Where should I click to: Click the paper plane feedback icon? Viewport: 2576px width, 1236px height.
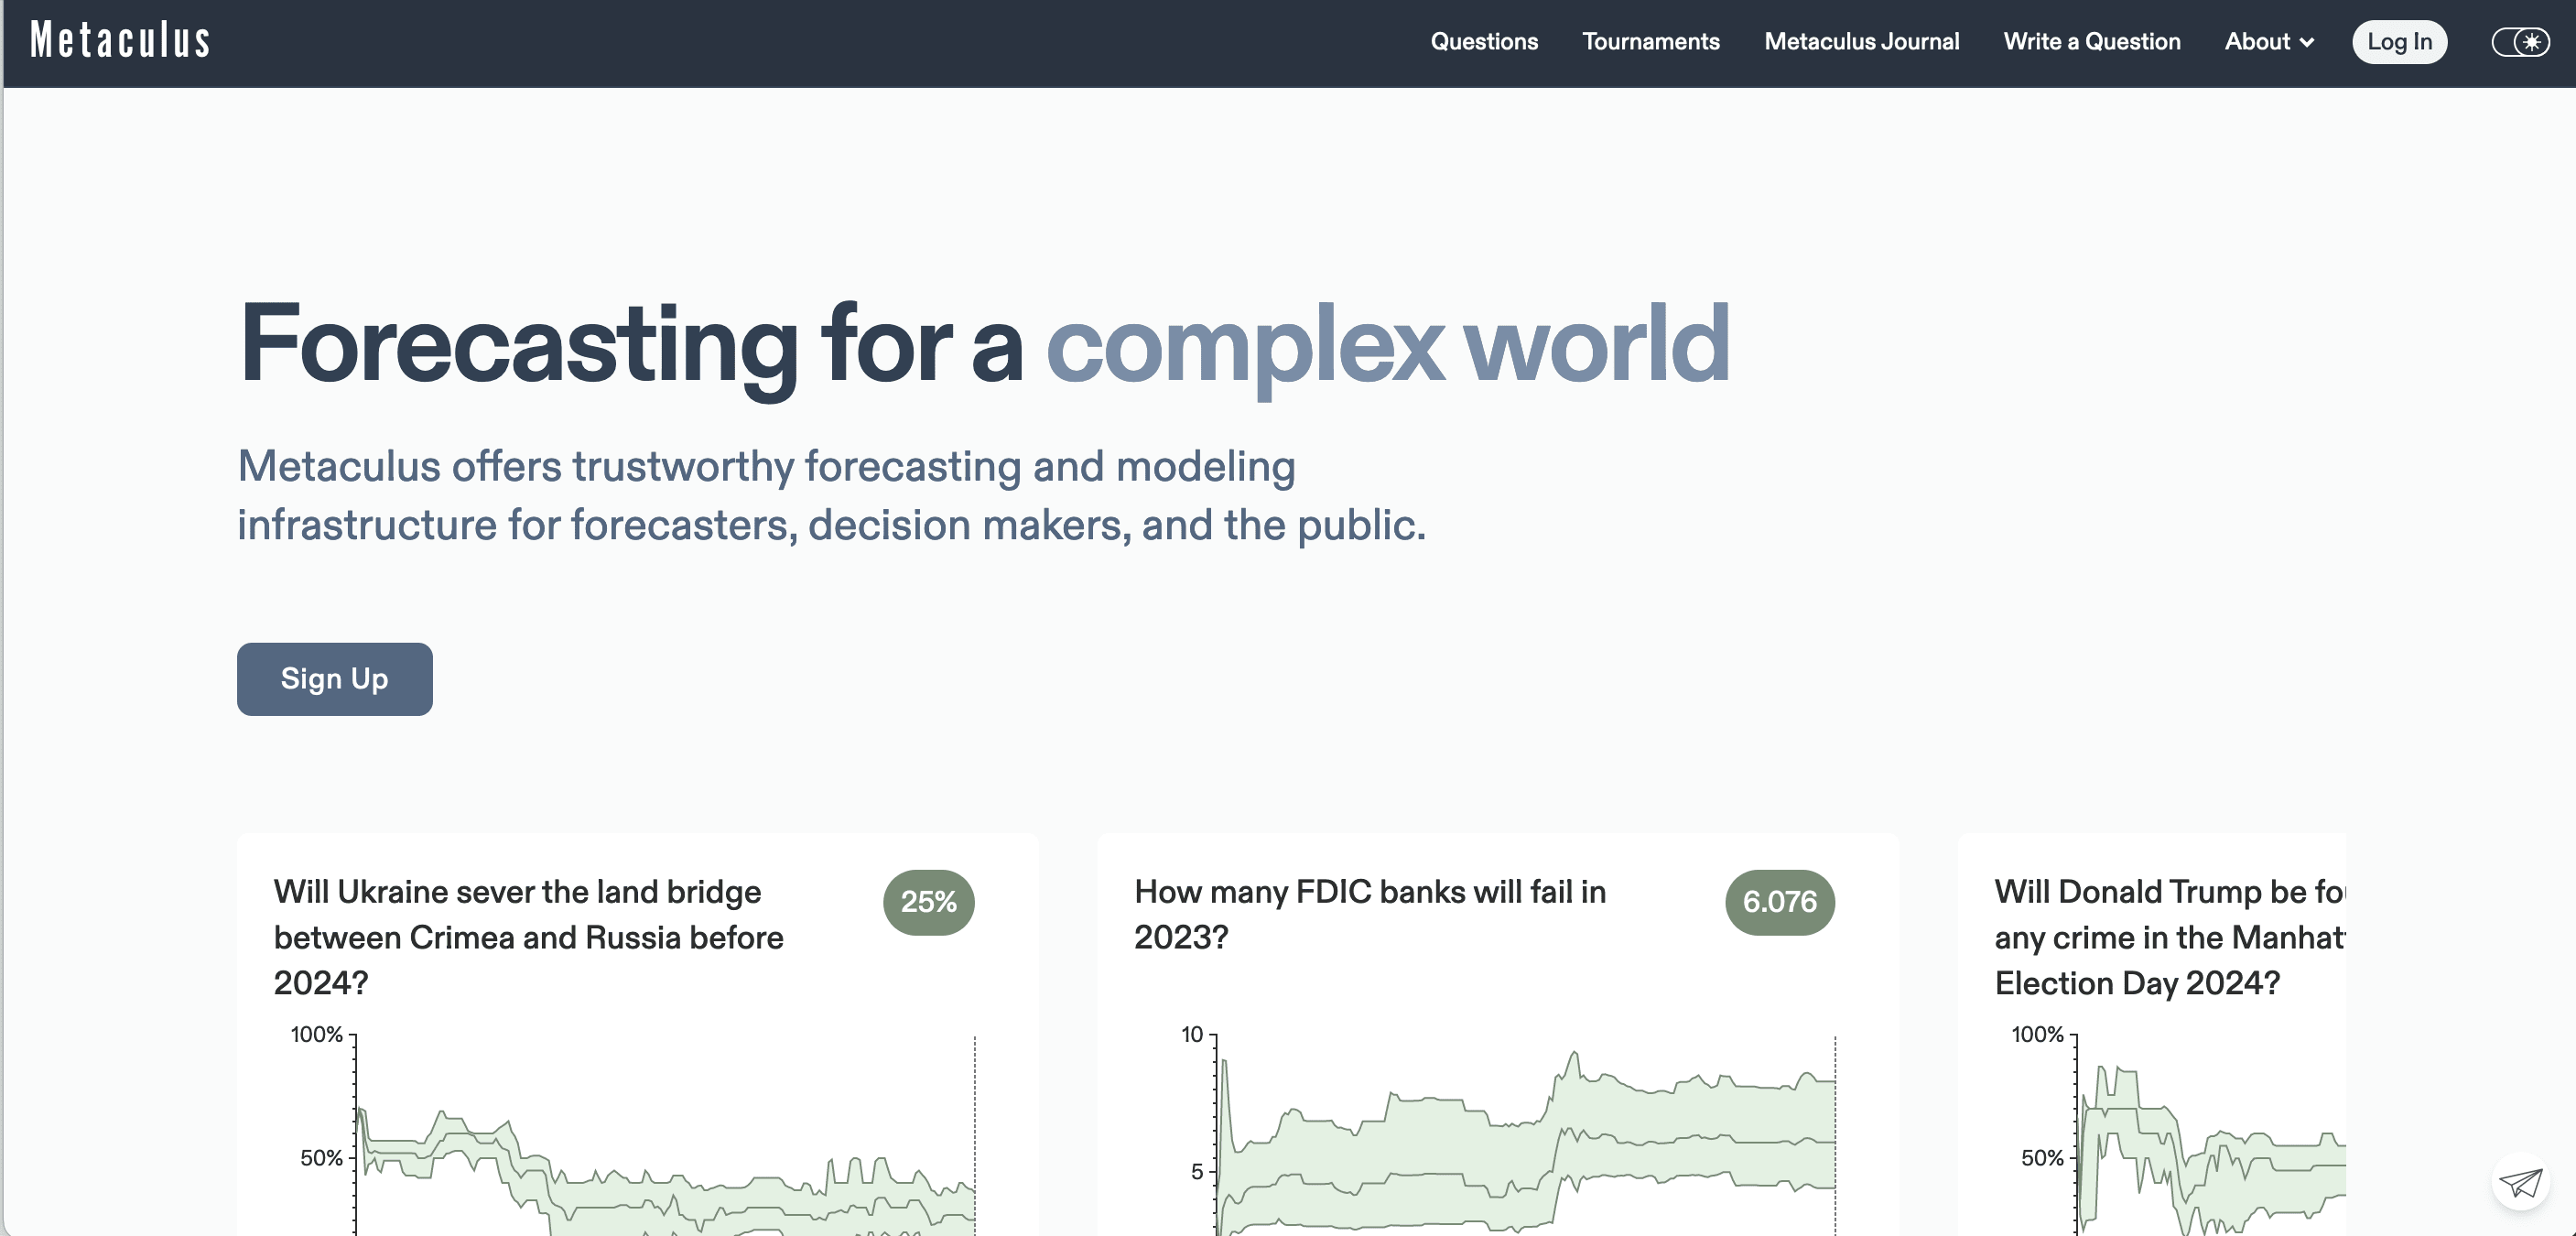pos(2519,1183)
